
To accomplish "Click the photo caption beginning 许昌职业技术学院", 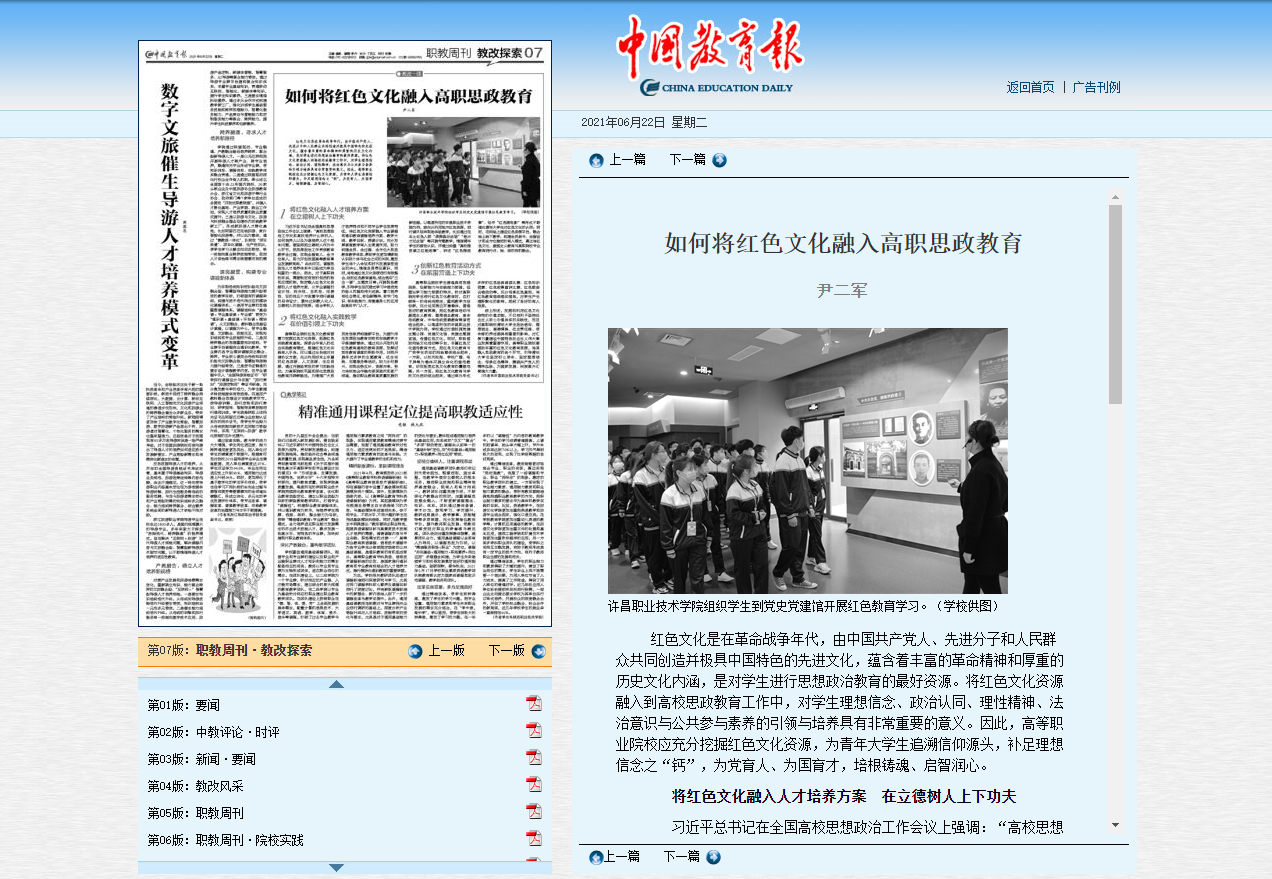I will coord(804,605).
